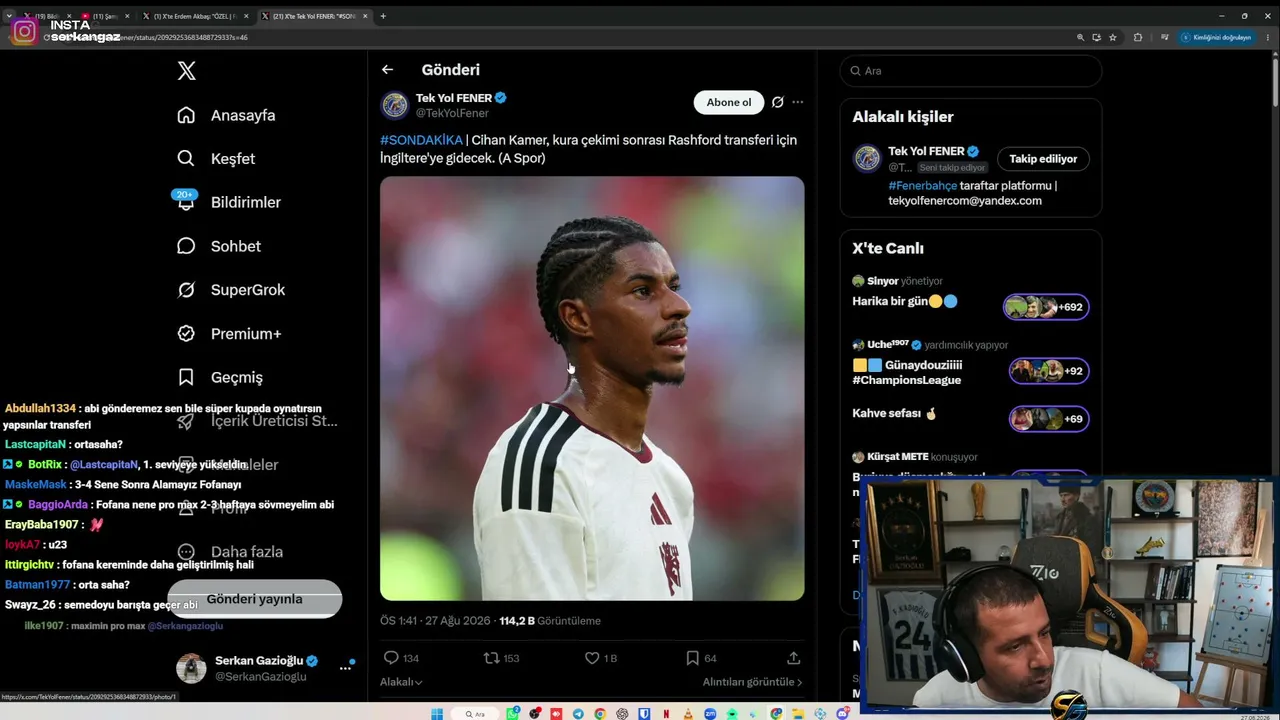Open the Windows Start menu

437,714
